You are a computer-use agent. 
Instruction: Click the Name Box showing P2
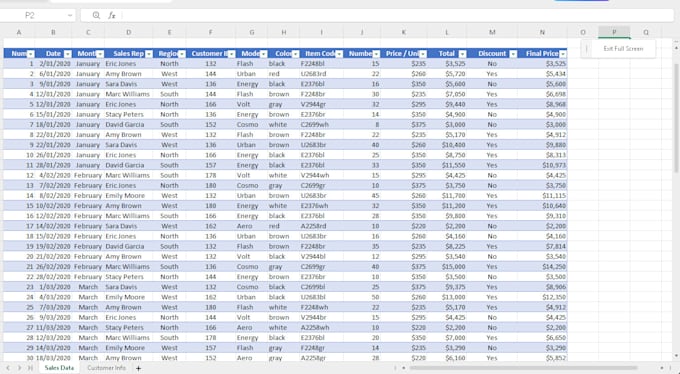[x=29, y=15]
